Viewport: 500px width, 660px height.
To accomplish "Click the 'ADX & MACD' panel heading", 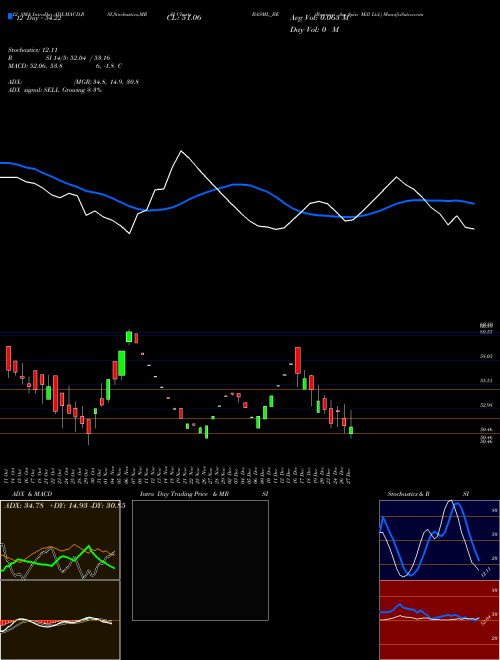I will tap(32, 494).
